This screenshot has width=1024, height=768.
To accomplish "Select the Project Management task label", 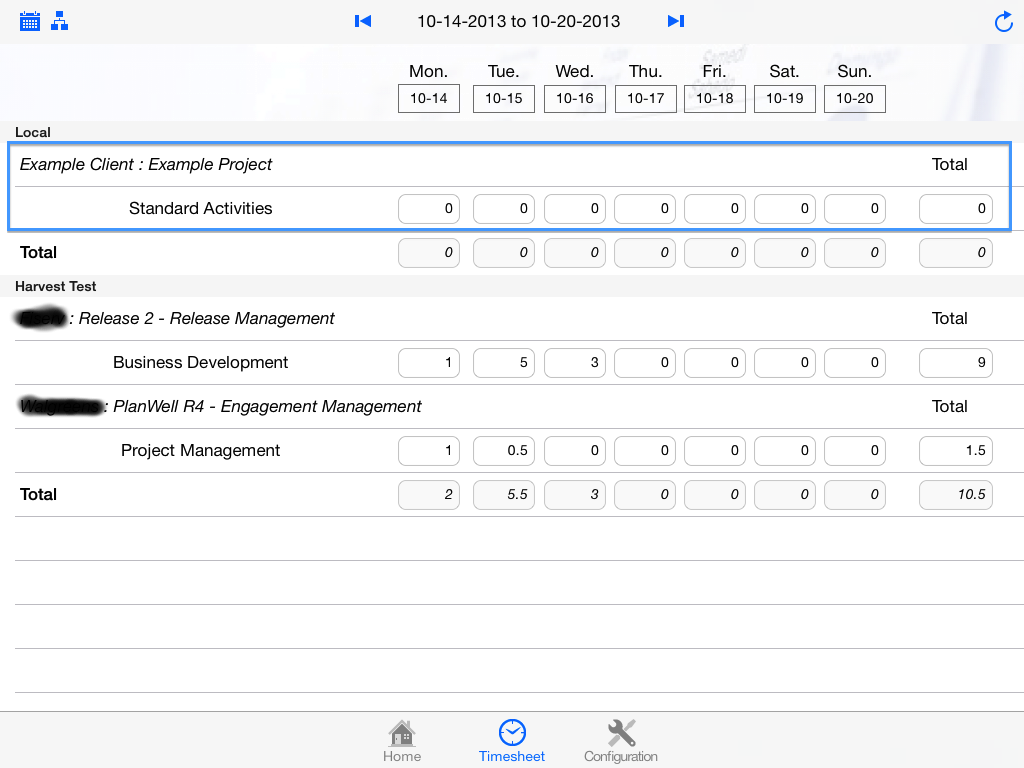I will (200, 451).
